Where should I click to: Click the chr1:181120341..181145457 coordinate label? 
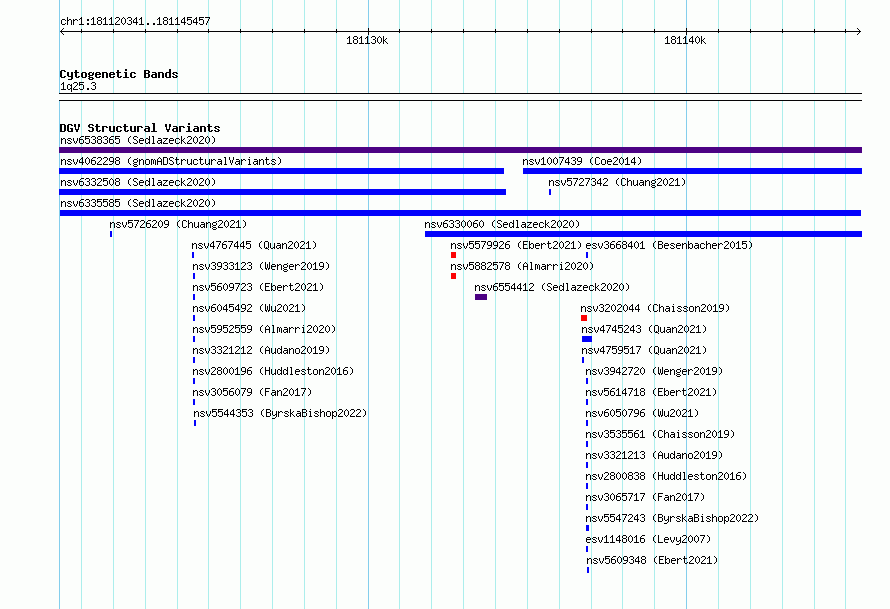click(x=135, y=22)
